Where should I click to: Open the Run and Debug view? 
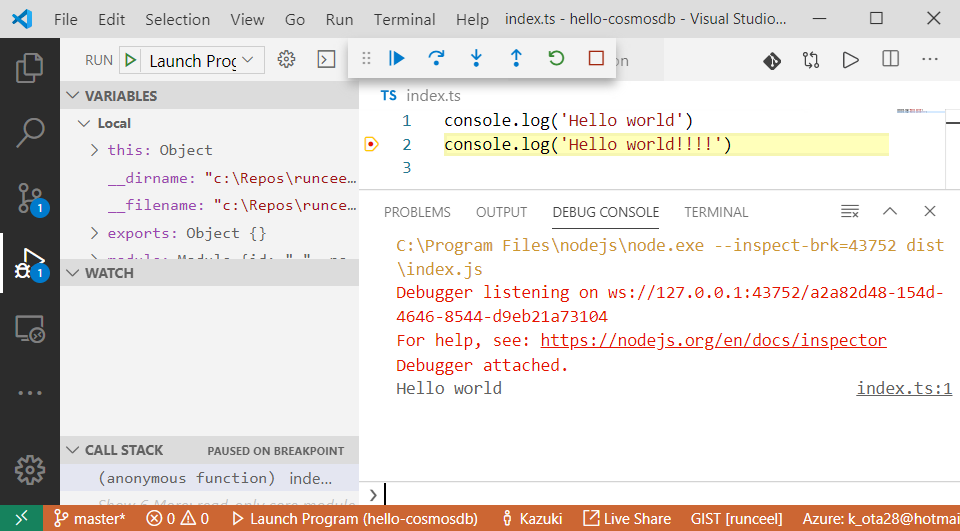point(31,265)
